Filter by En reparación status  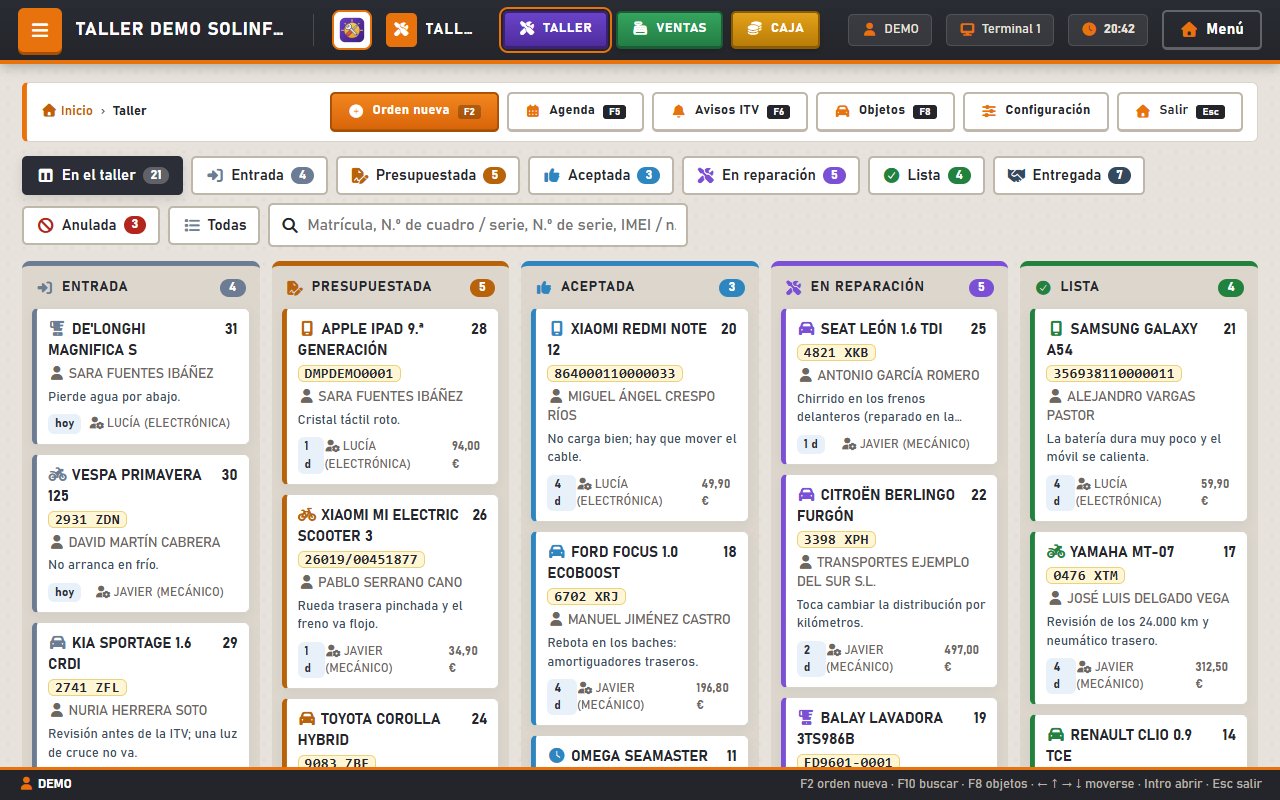771,175
